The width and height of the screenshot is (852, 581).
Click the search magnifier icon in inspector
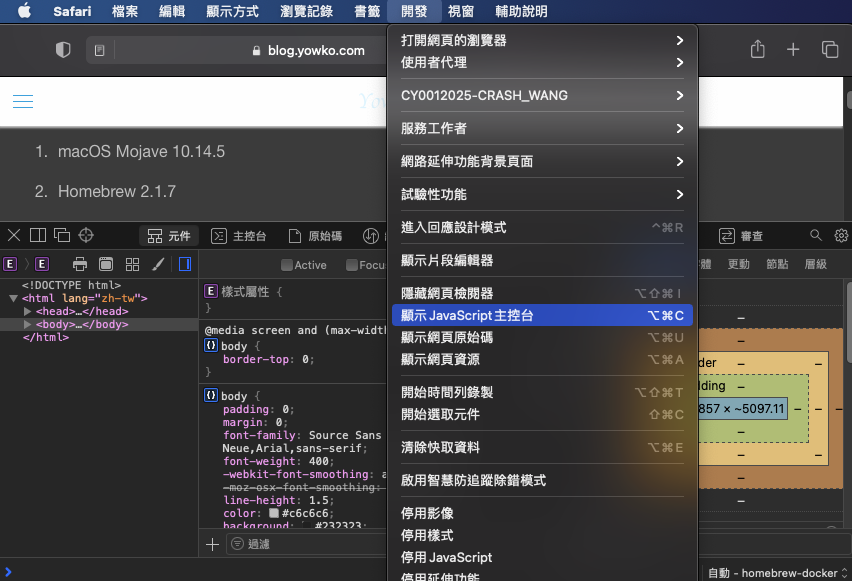point(816,235)
